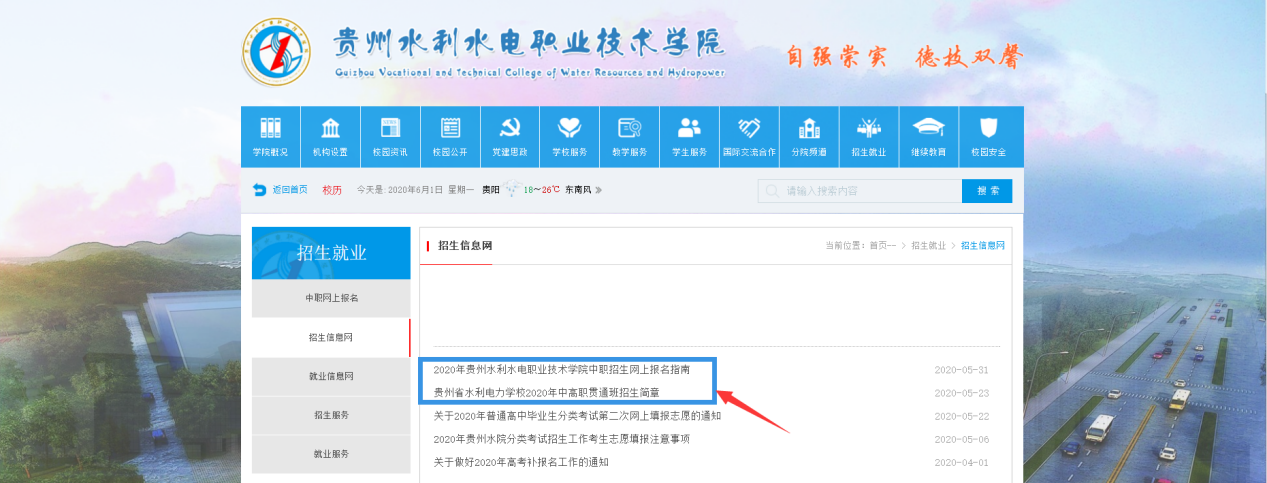Open the 学院概况 navigation icon

(x=270, y=128)
